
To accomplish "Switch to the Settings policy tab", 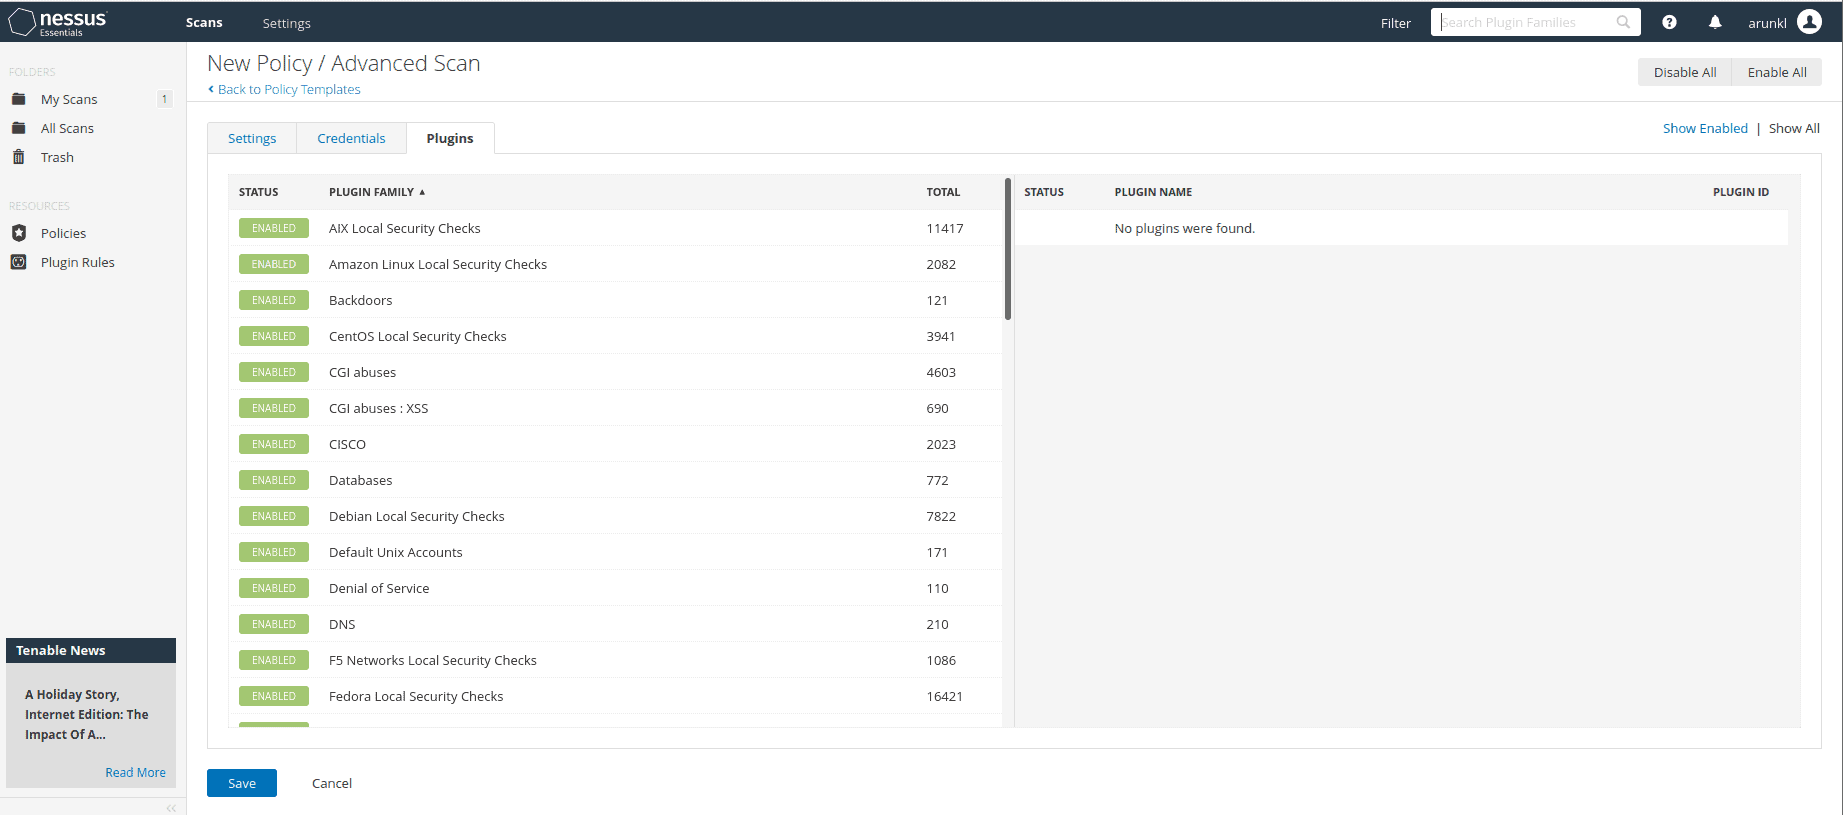I will 252,138.
